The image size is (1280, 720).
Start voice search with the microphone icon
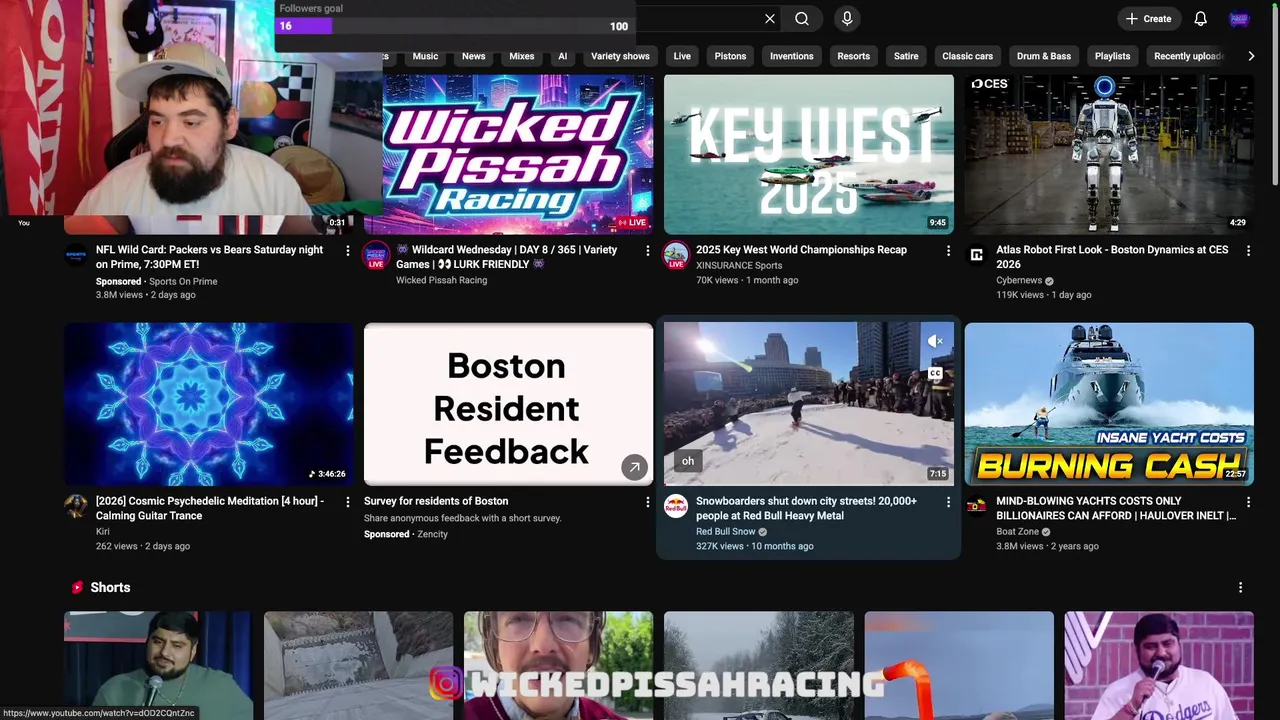pyautogui.click(x=847, y=19)
